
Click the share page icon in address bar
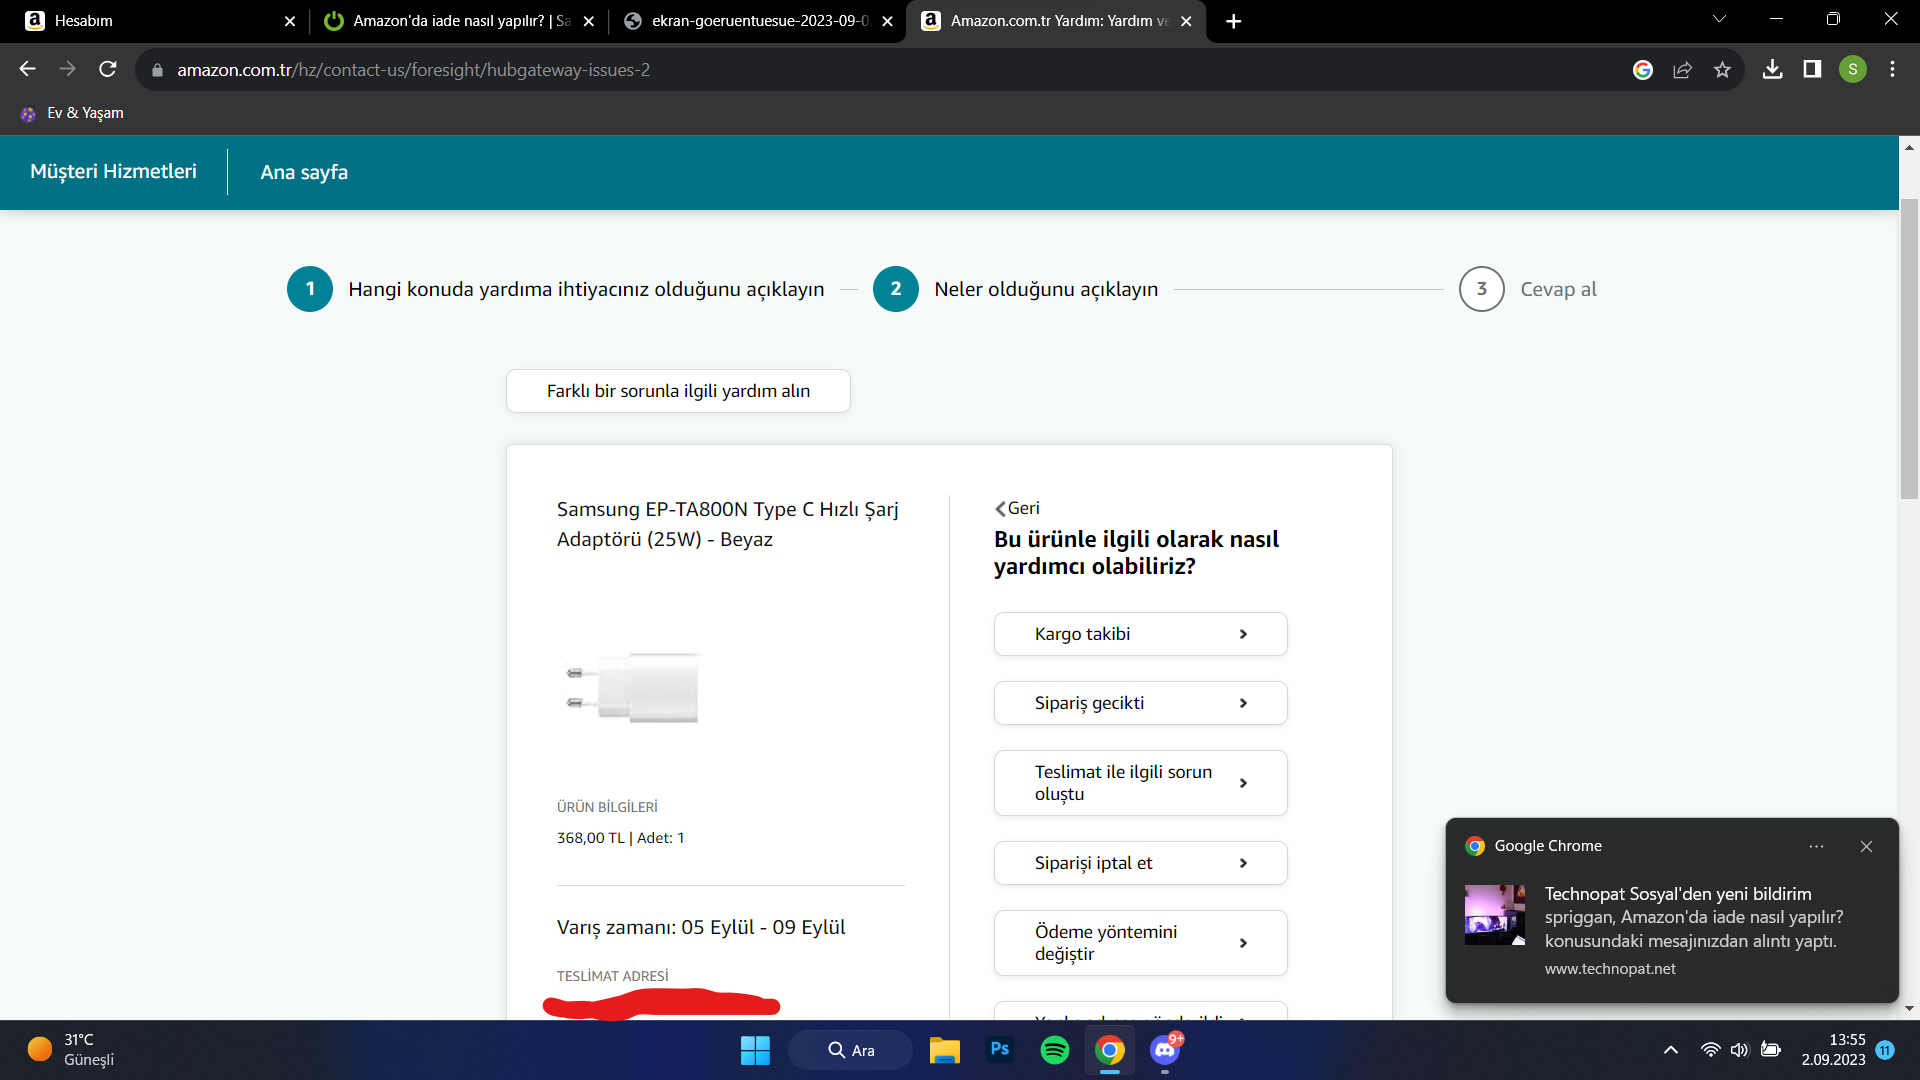(x=1682, y=69)
